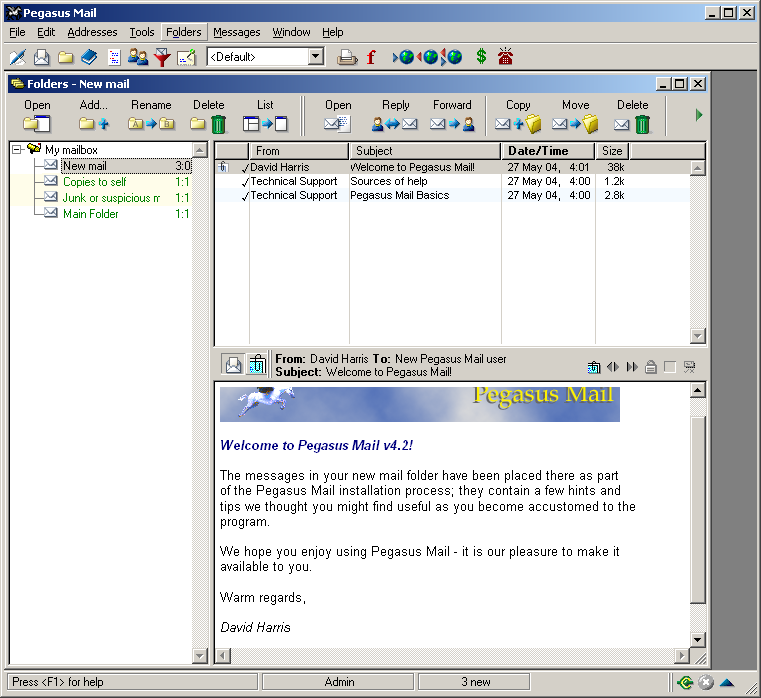
Task: Click the notepad with pencil toolbar icon
Action: pos(187,57)
